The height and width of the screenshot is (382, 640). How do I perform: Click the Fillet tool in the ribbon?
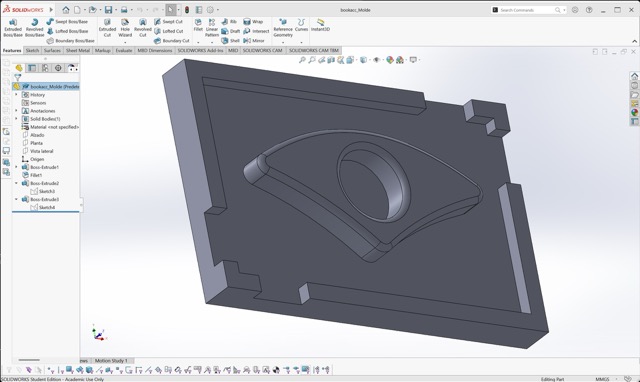pos(198,25)
